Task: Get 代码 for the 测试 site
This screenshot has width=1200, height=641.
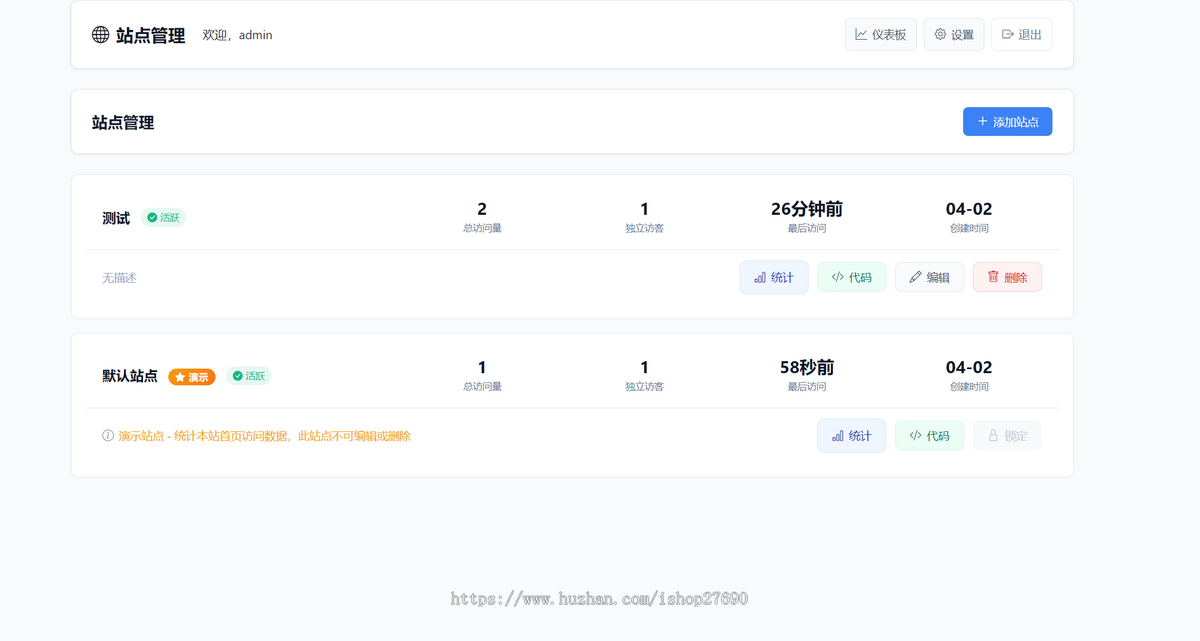Action: point(852,277)
